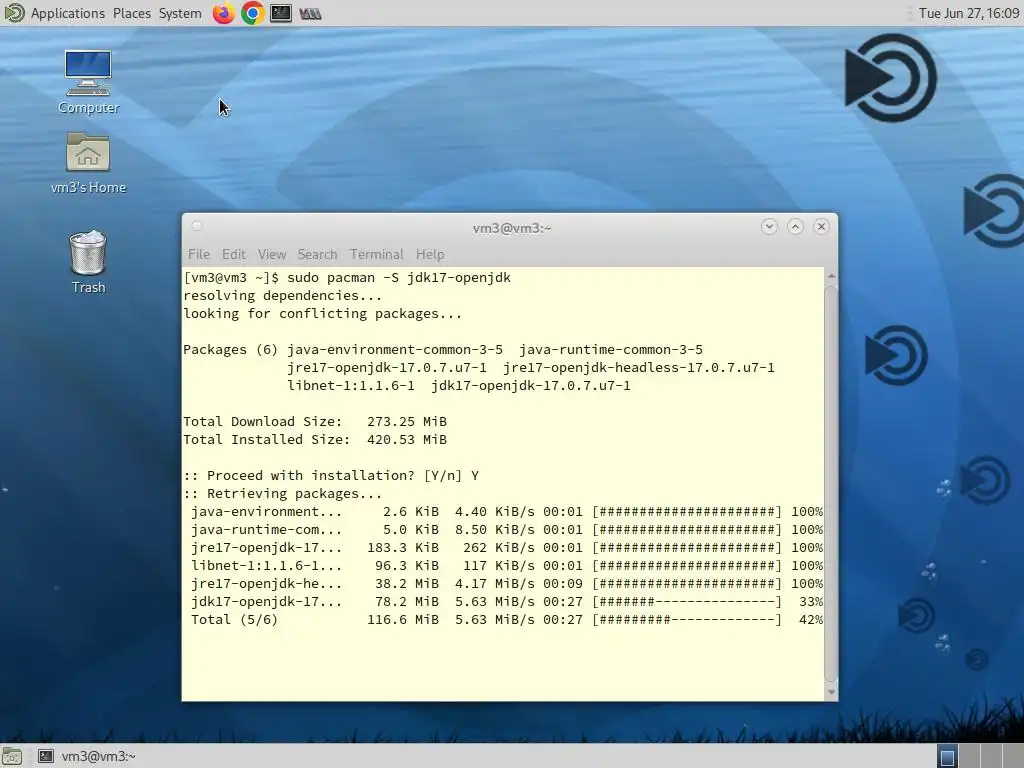Click the terminal vertical scrollbar track

coord(831,483)
